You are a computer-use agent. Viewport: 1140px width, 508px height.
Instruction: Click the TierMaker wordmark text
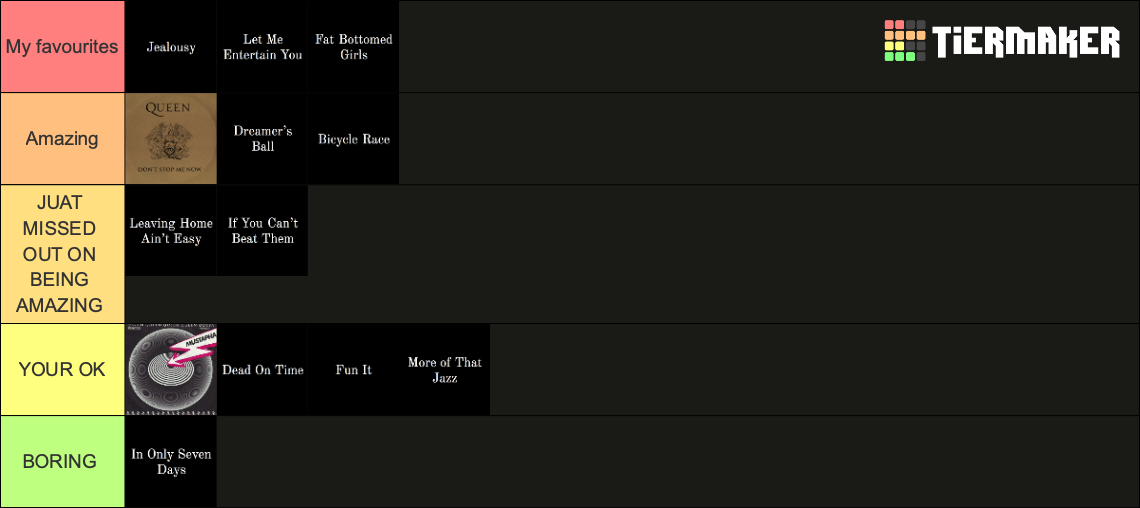pos(1027,42)
